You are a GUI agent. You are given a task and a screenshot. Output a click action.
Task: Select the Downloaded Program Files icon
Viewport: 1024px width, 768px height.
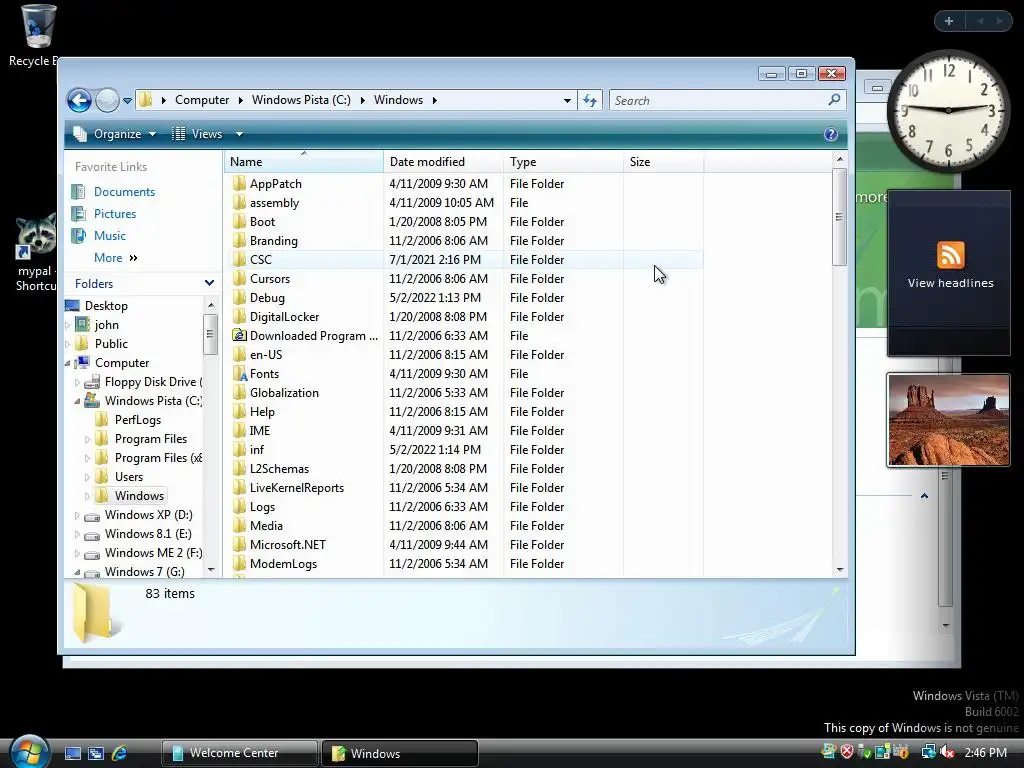point(240,335)
